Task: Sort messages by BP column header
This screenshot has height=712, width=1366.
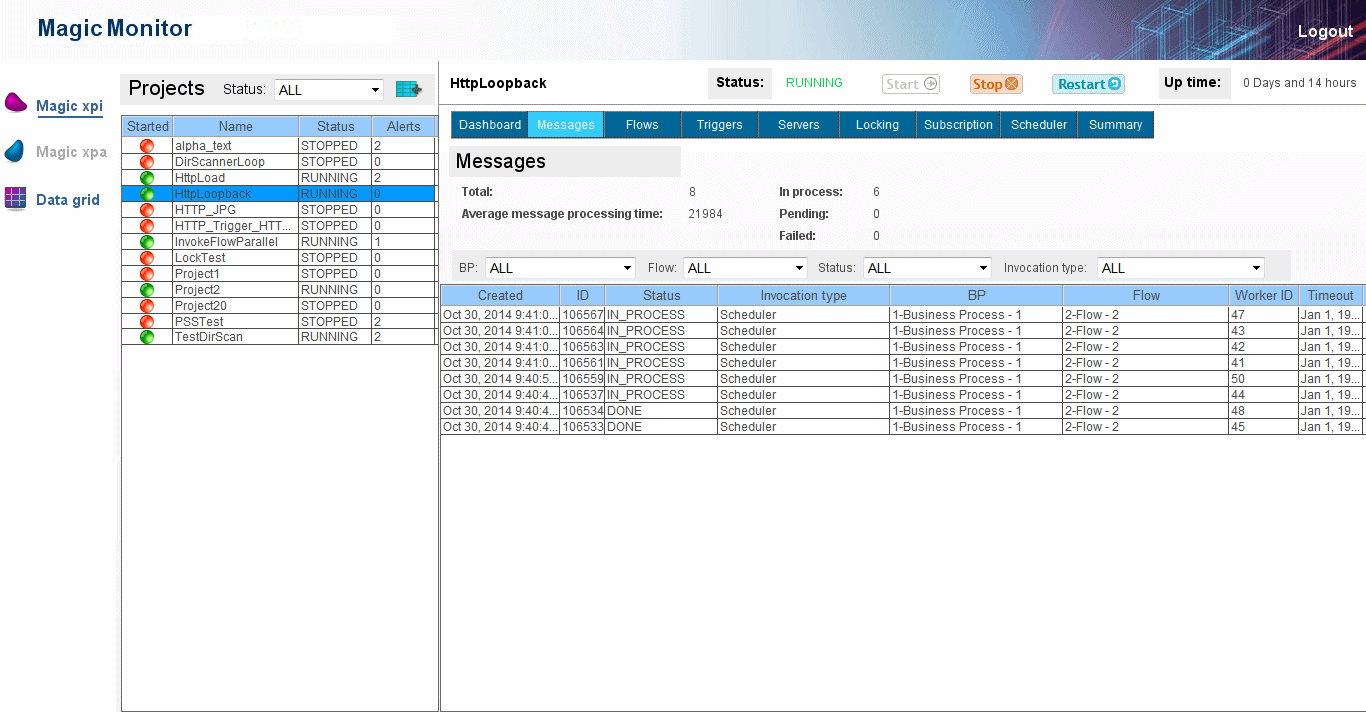Action: [x=976, y=296]
